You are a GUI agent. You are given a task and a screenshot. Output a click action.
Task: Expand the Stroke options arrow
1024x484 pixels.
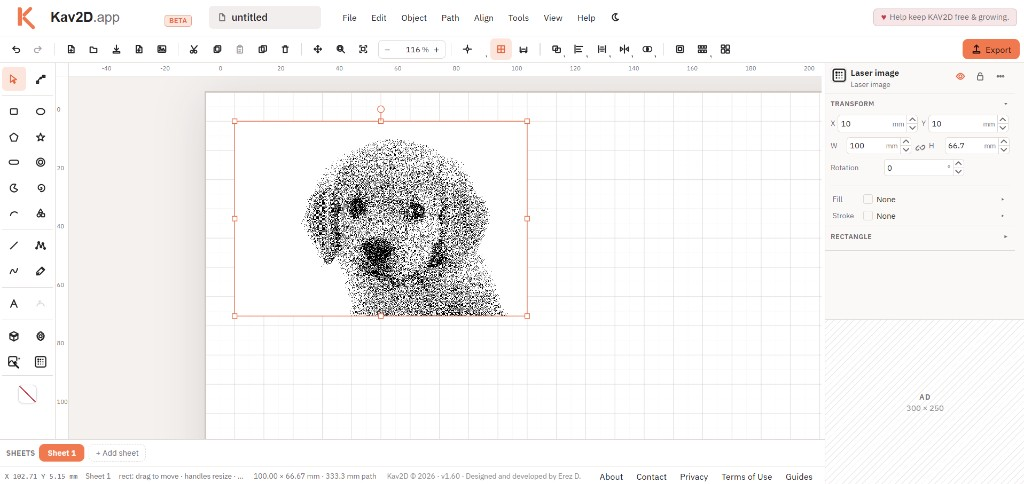coord(1002,216)
